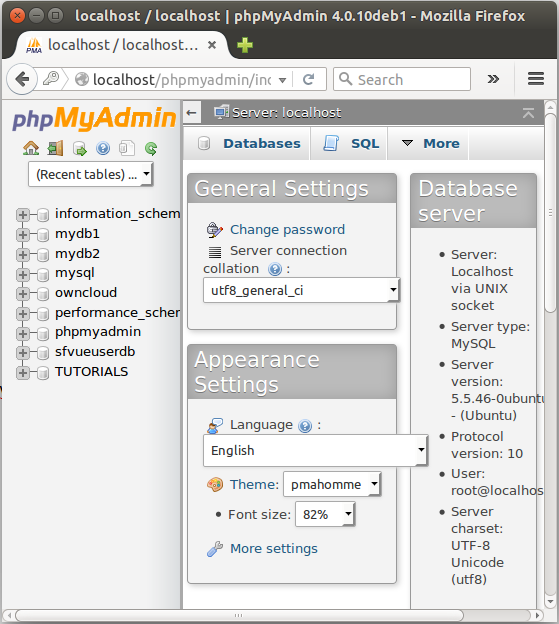
Task: Open the More tab menu
Action: 430,143
